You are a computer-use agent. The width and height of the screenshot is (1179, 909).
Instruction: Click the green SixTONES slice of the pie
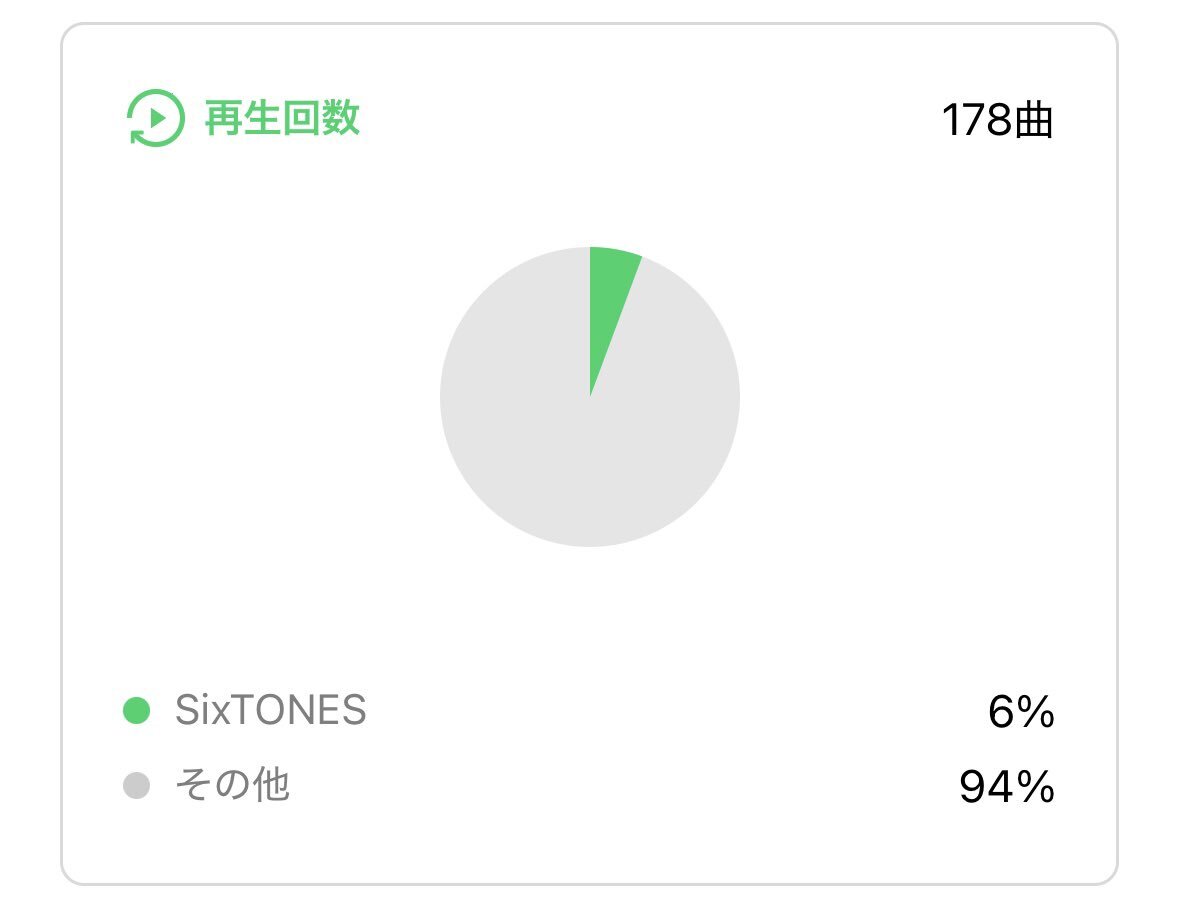click(609, 301)
